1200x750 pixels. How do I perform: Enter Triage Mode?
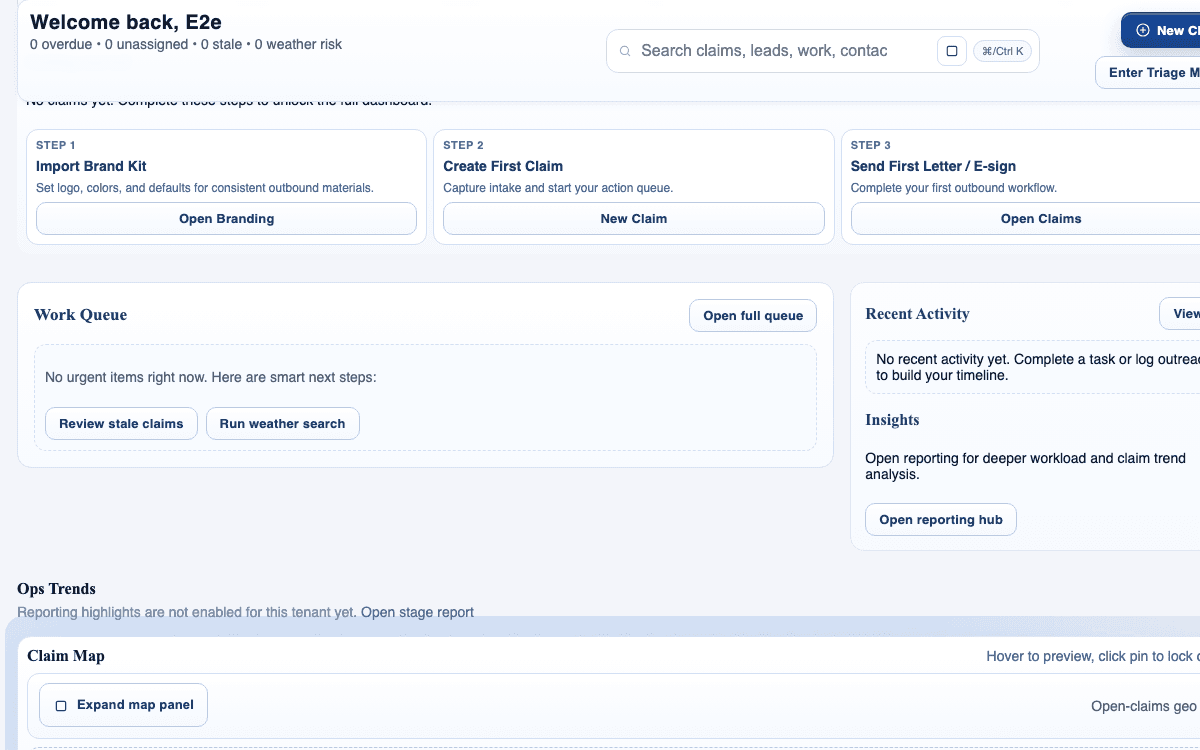tap(1160, 72)
